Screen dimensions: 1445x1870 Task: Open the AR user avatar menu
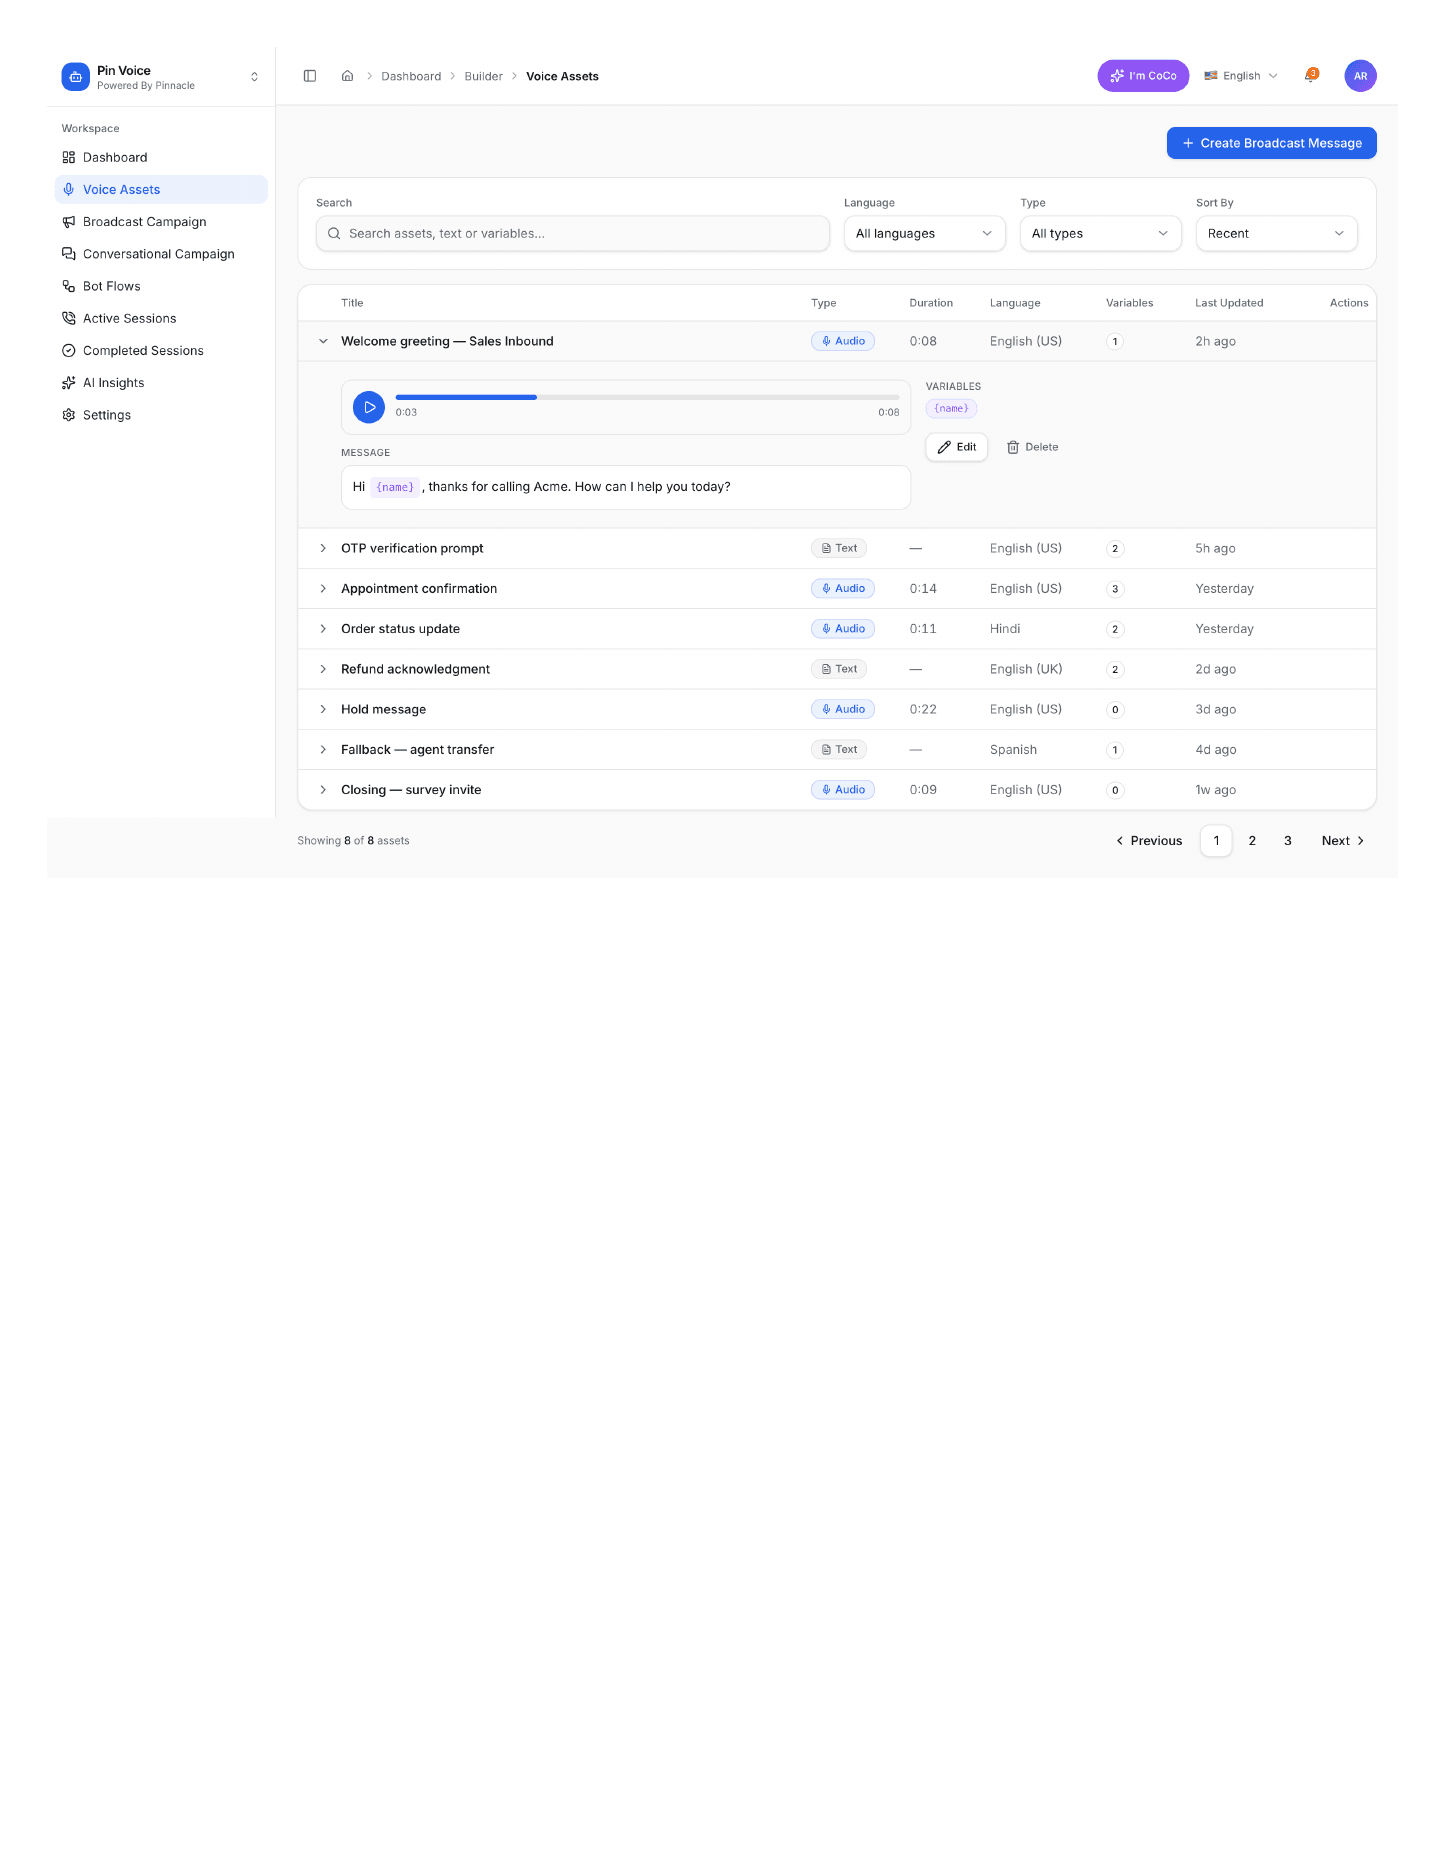coord(1360,76)
